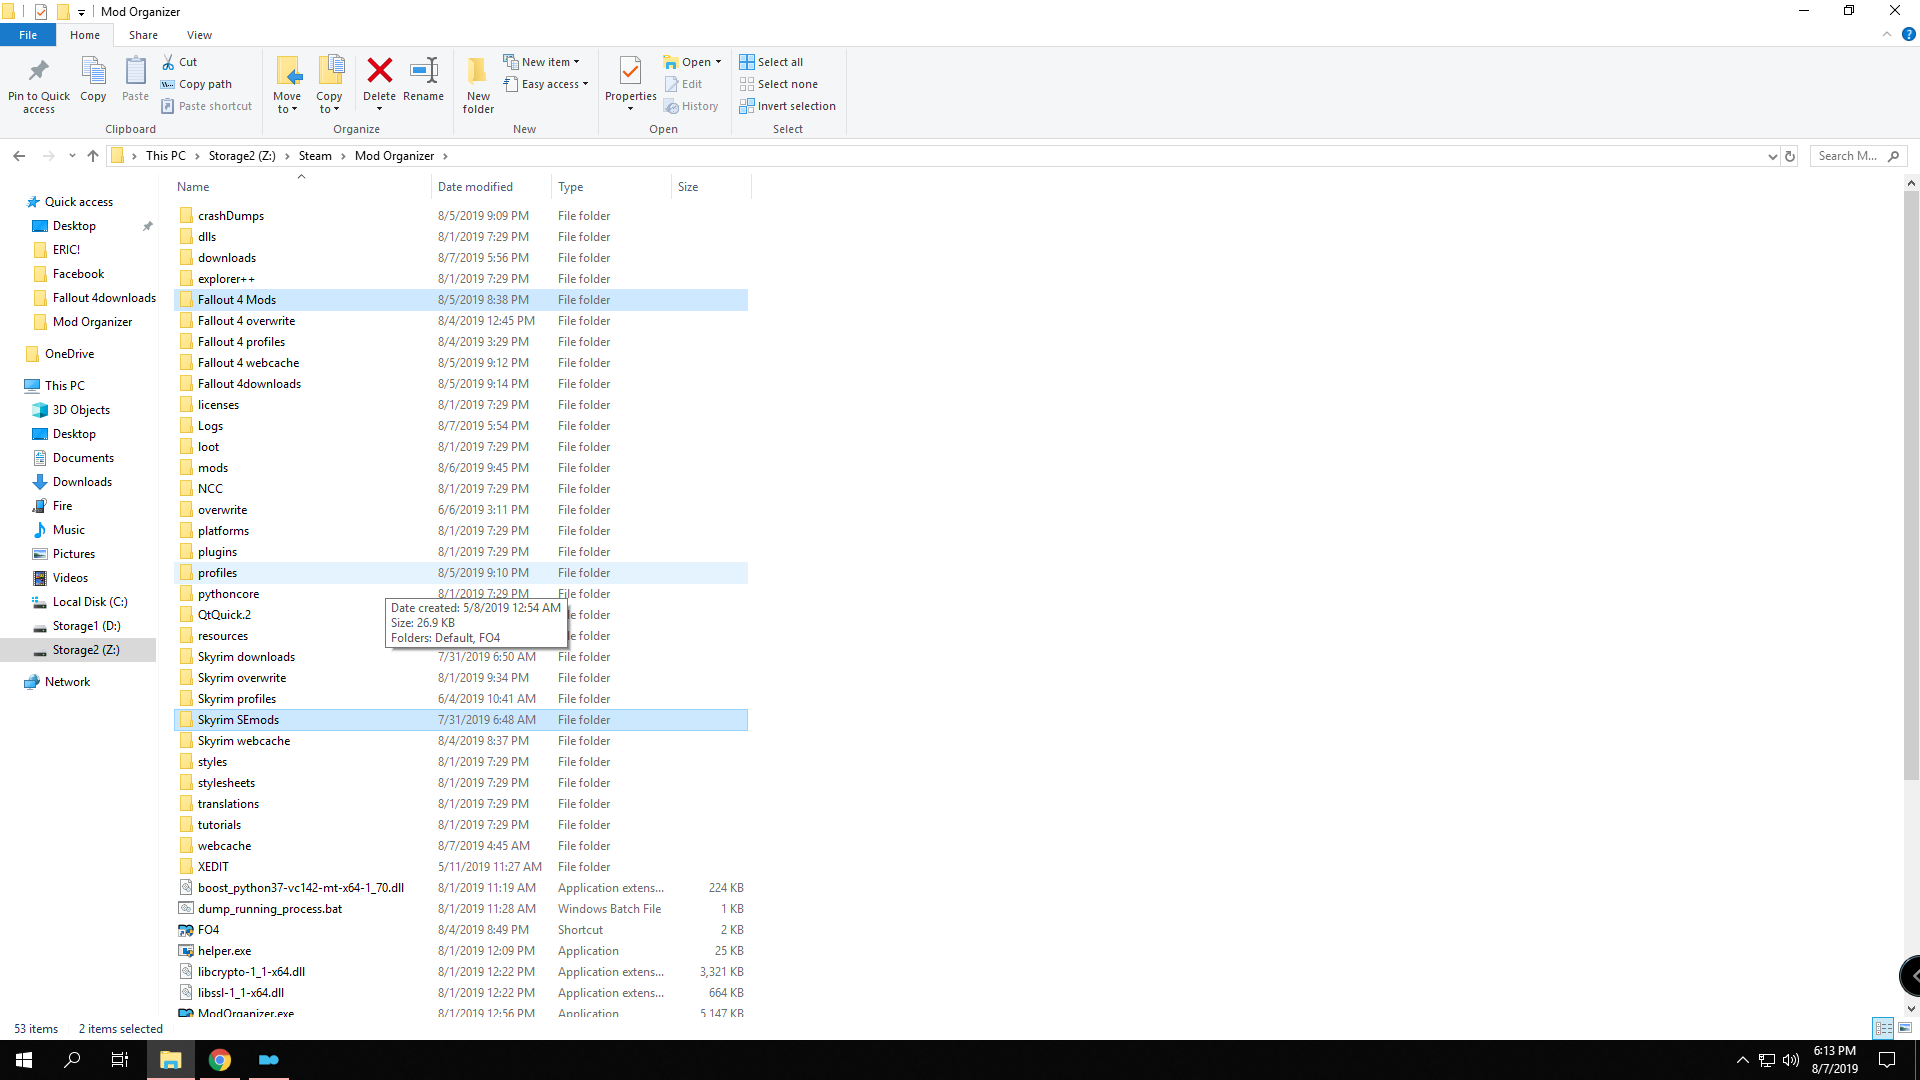Open Recent locations dropdown arrow

[x=72, y=156]
